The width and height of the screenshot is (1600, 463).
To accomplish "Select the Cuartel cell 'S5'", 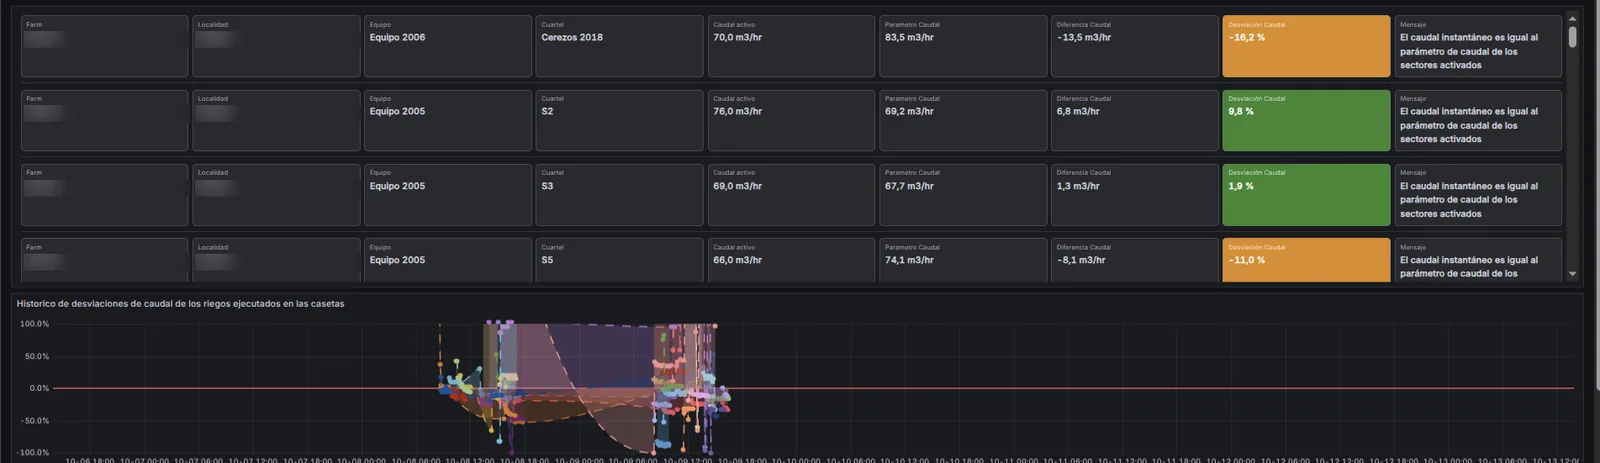I will tap(619, 260).
